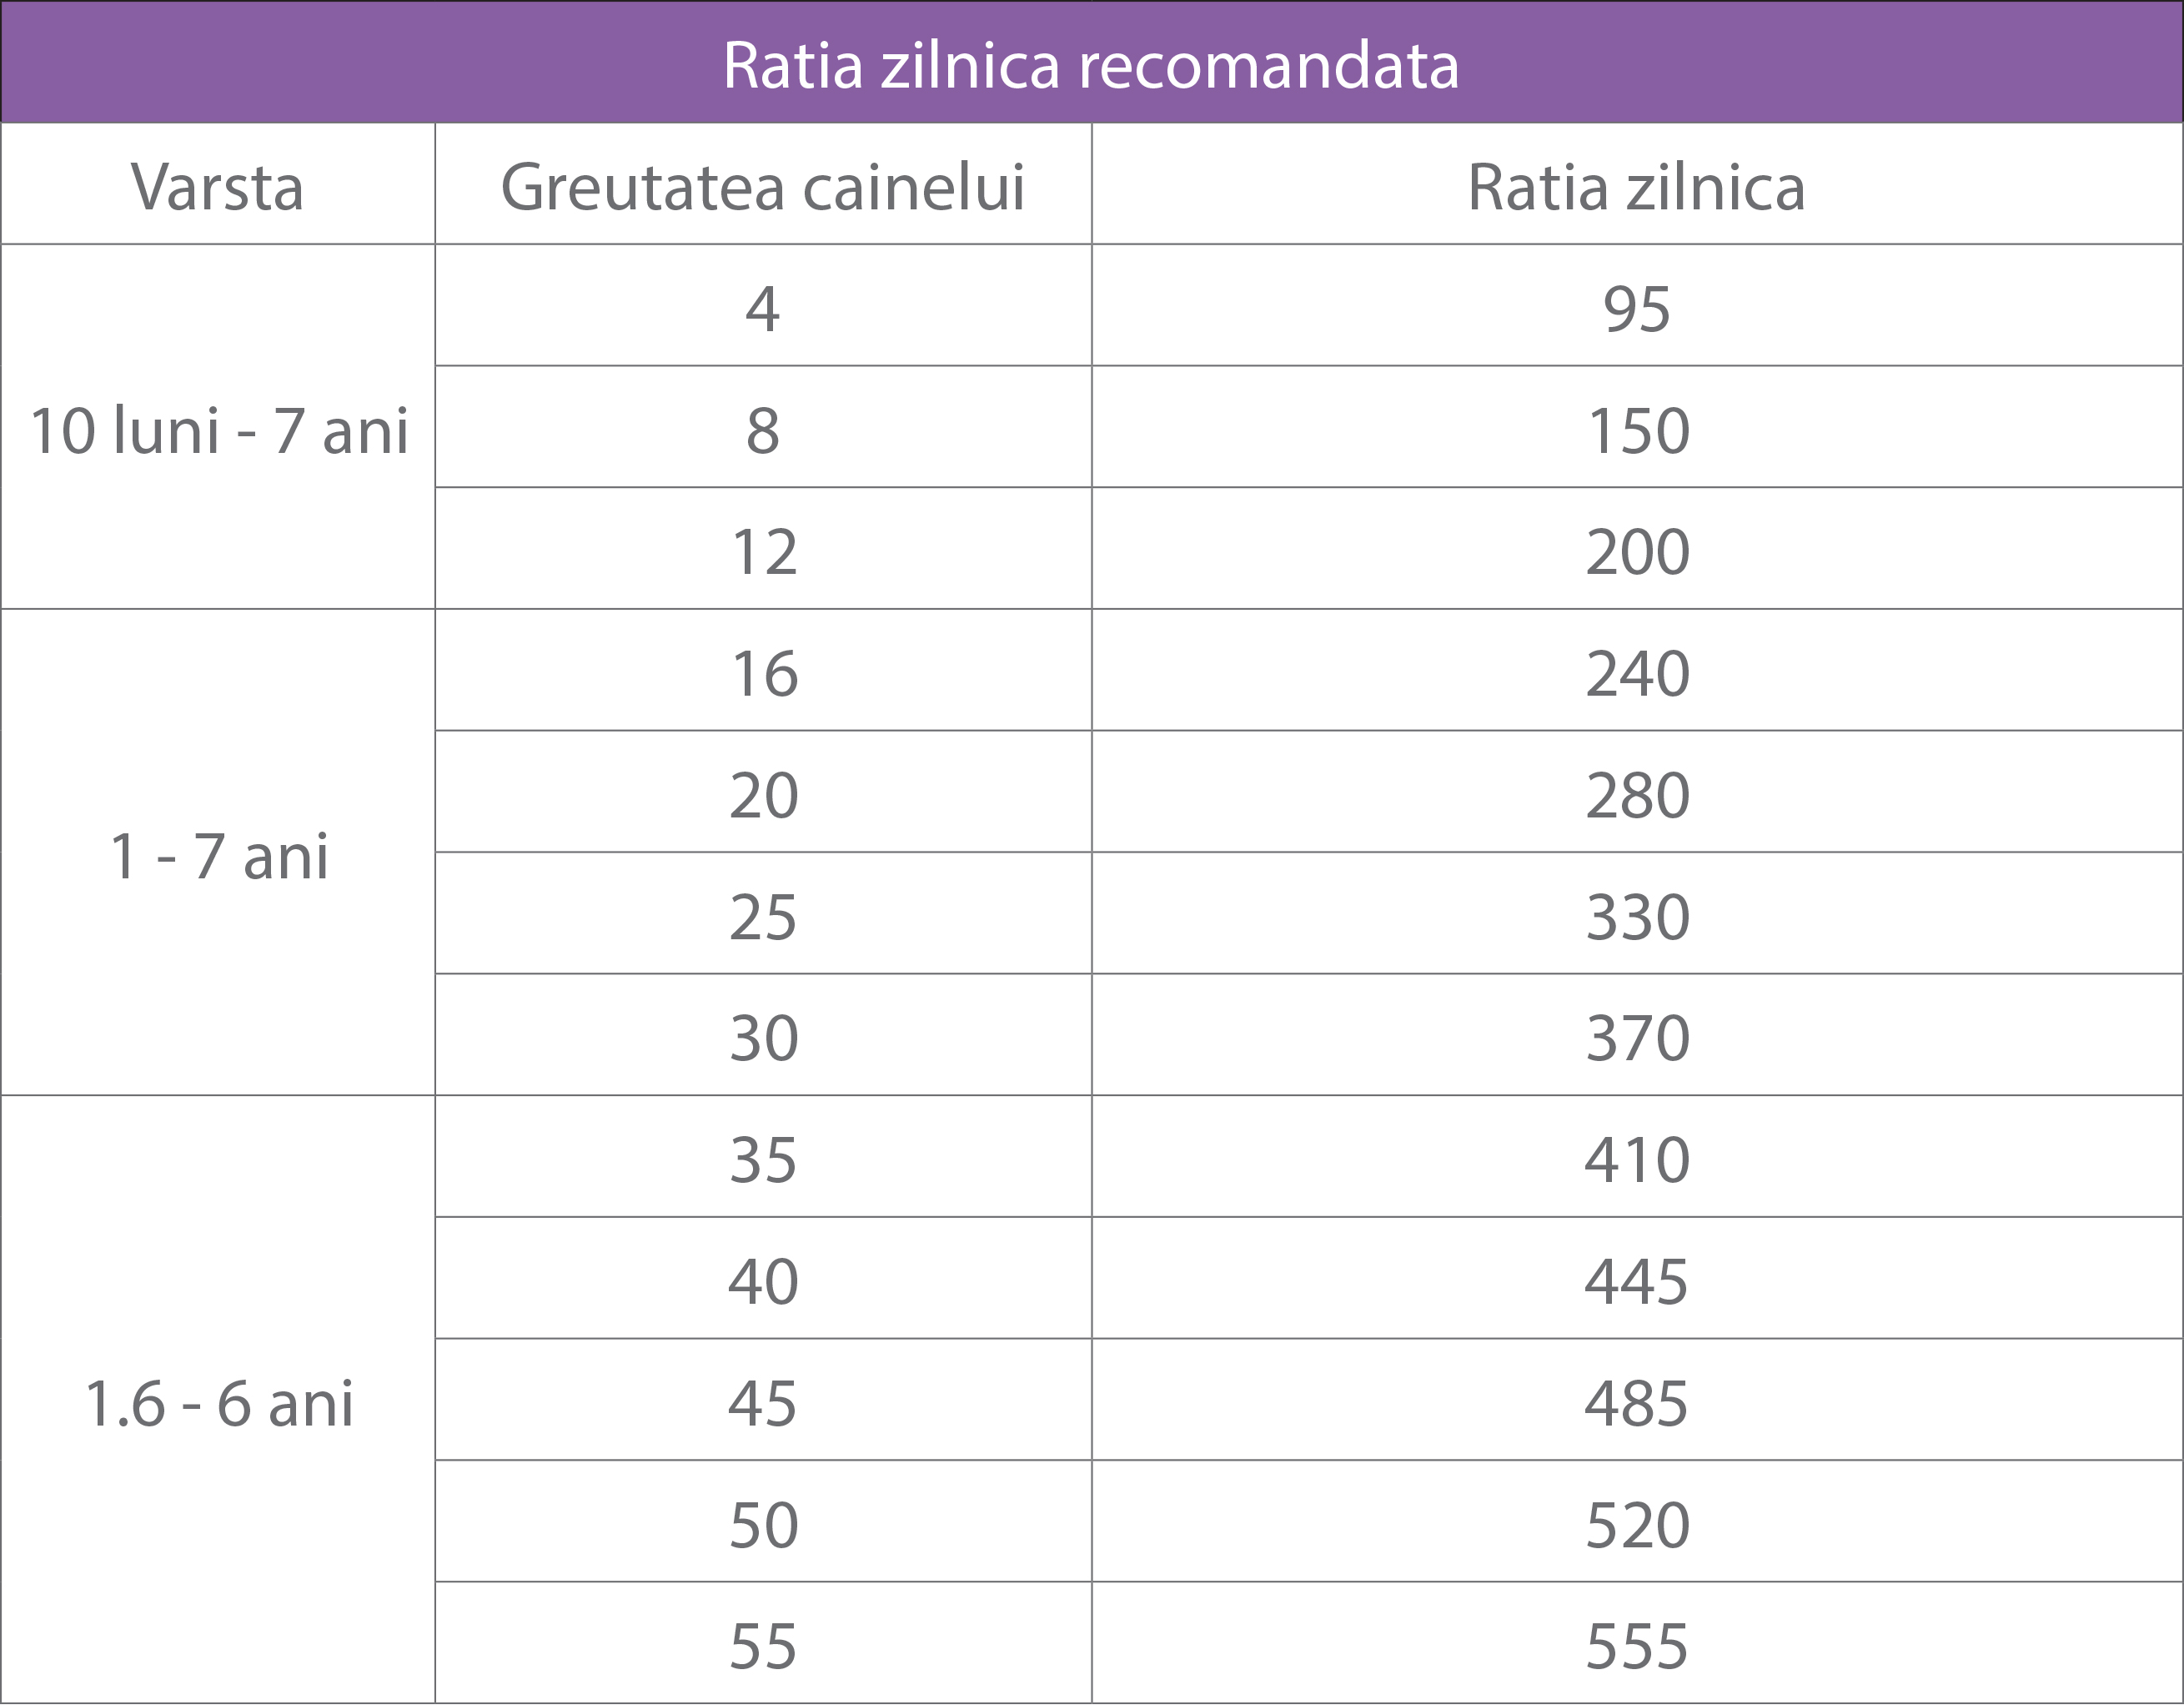Select the weight cell showing 45

[763, 1400]
